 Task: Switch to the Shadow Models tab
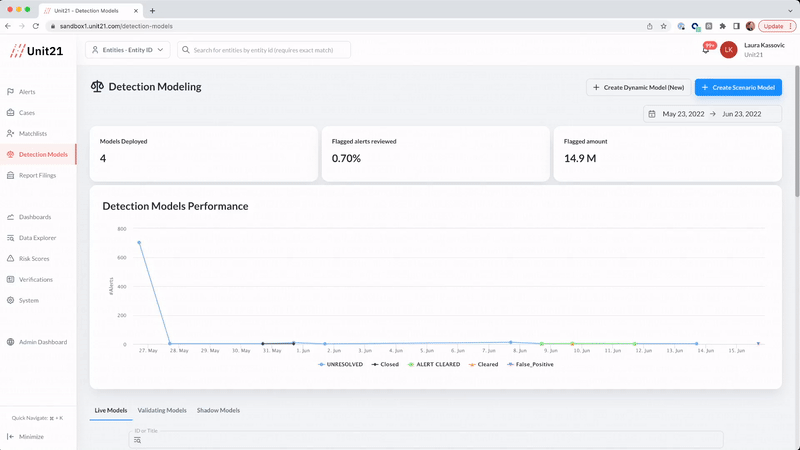click(218, 410)
